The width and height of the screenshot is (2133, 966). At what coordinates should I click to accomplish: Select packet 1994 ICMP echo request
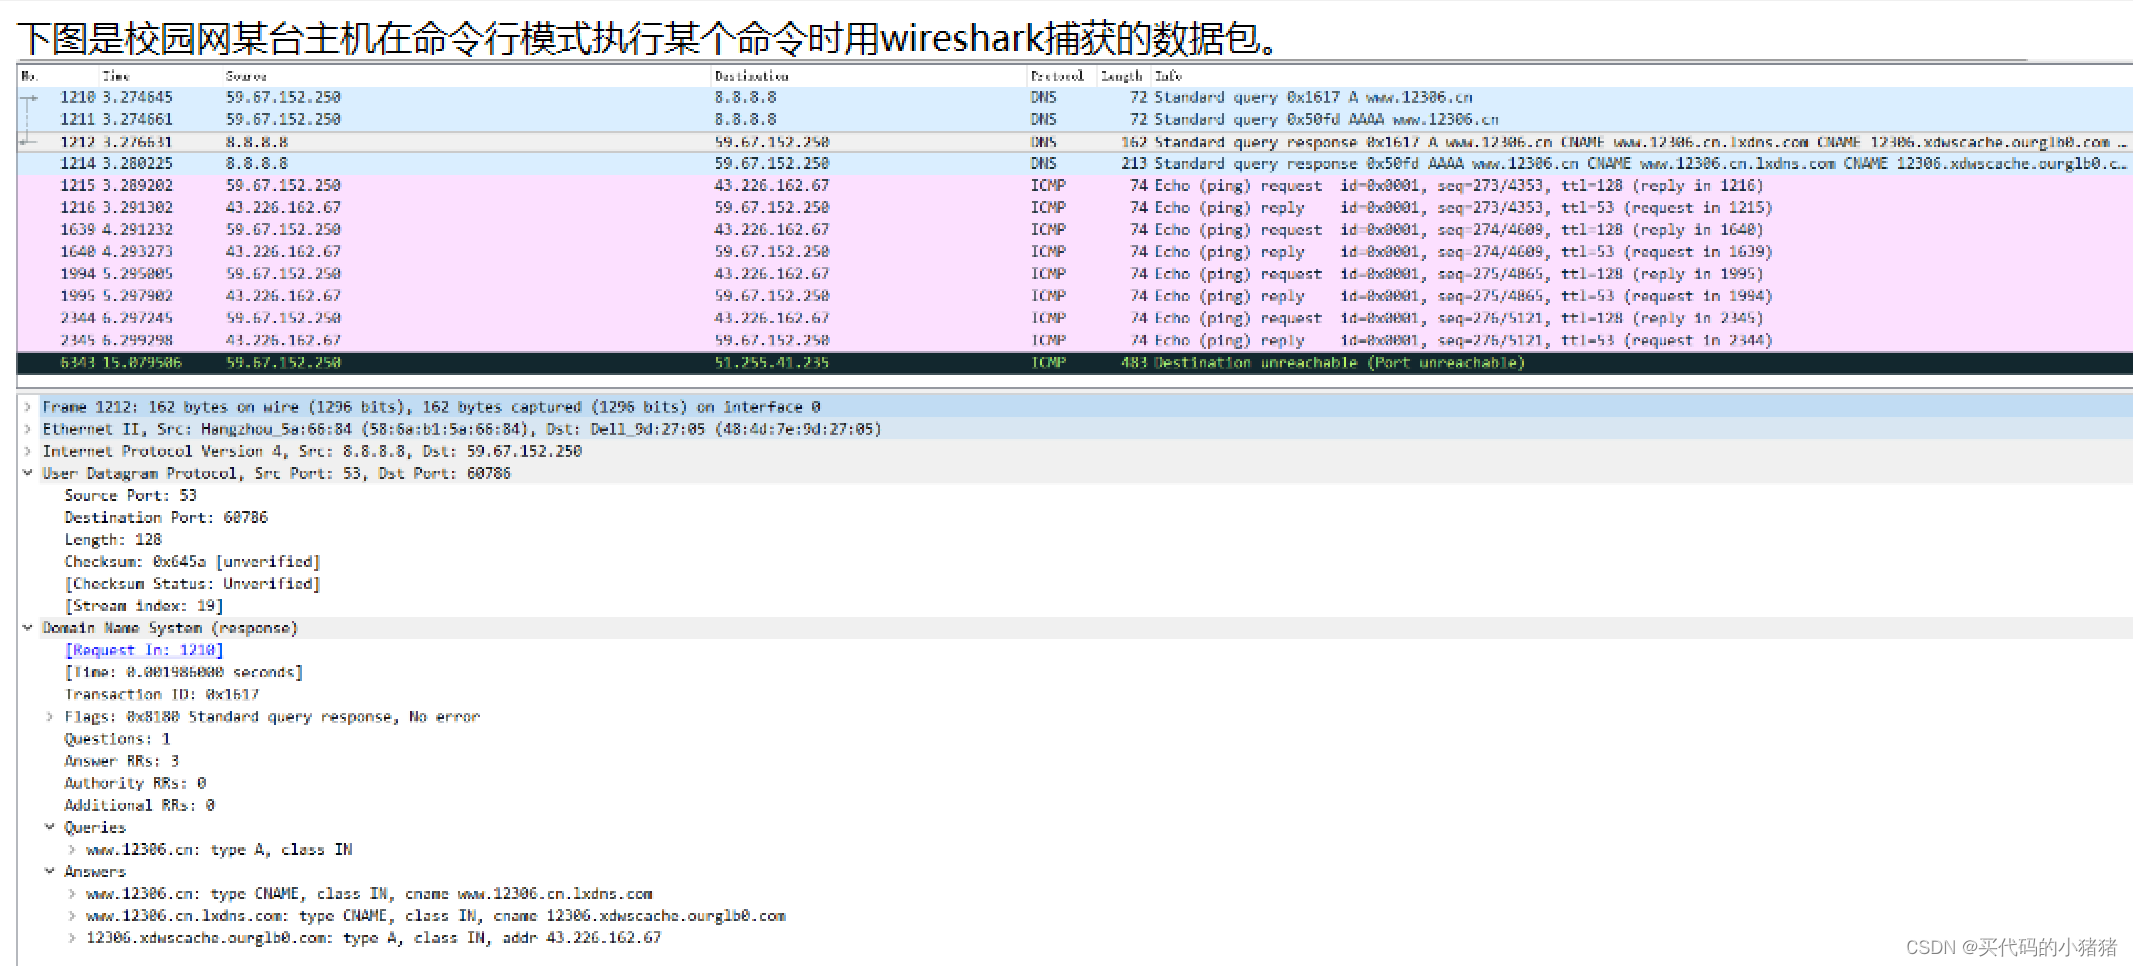[1075, 273]
